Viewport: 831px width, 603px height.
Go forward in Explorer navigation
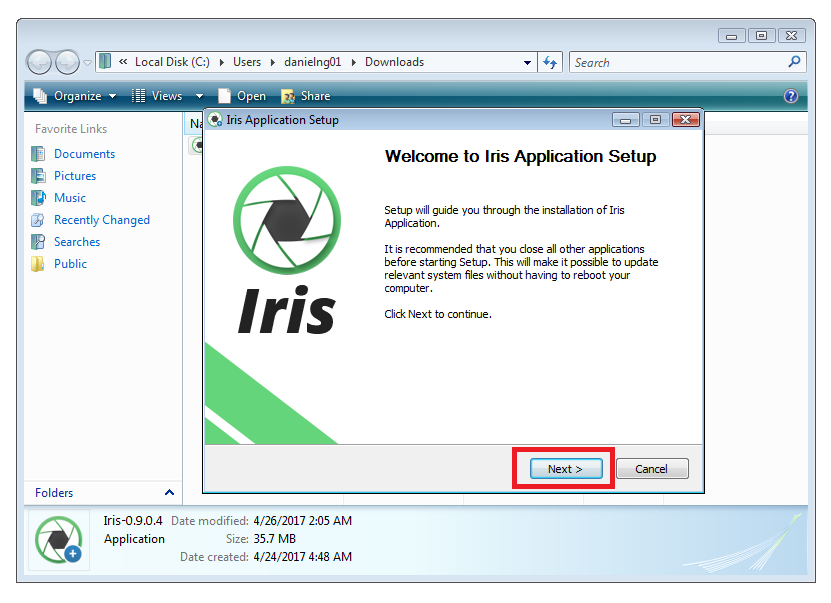pos(67,63)
